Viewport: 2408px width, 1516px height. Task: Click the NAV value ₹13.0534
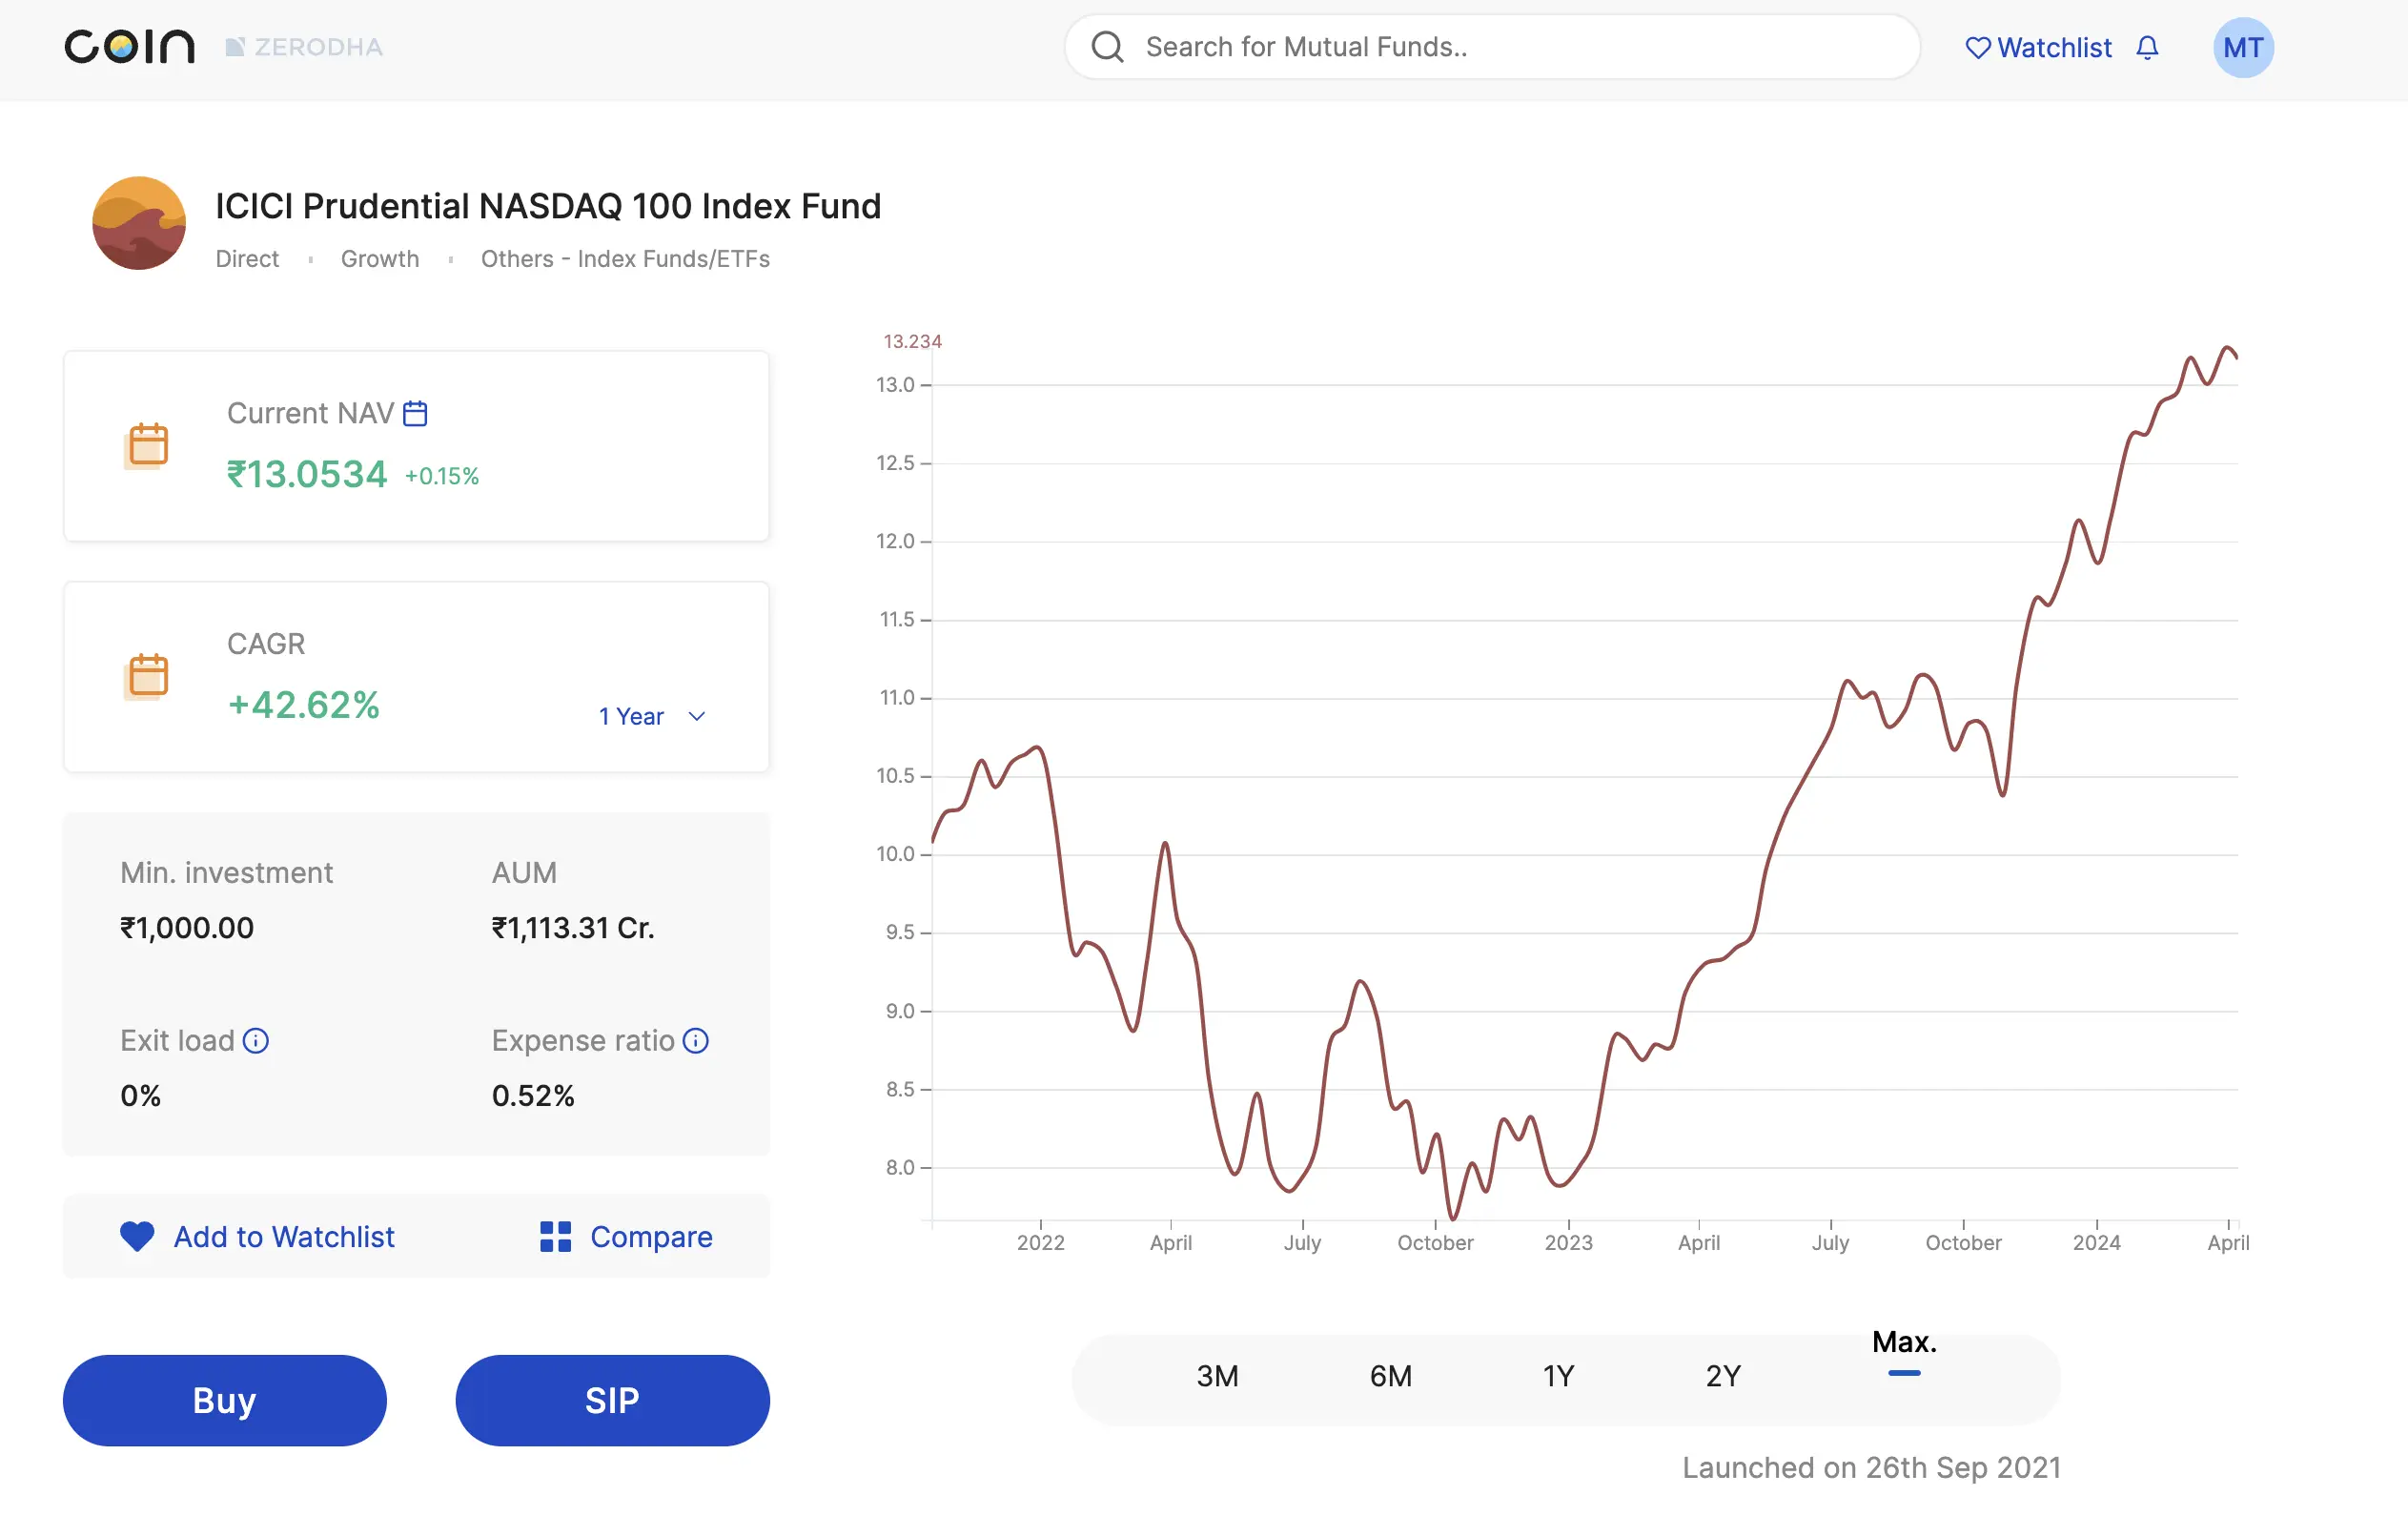pos(307,474)
